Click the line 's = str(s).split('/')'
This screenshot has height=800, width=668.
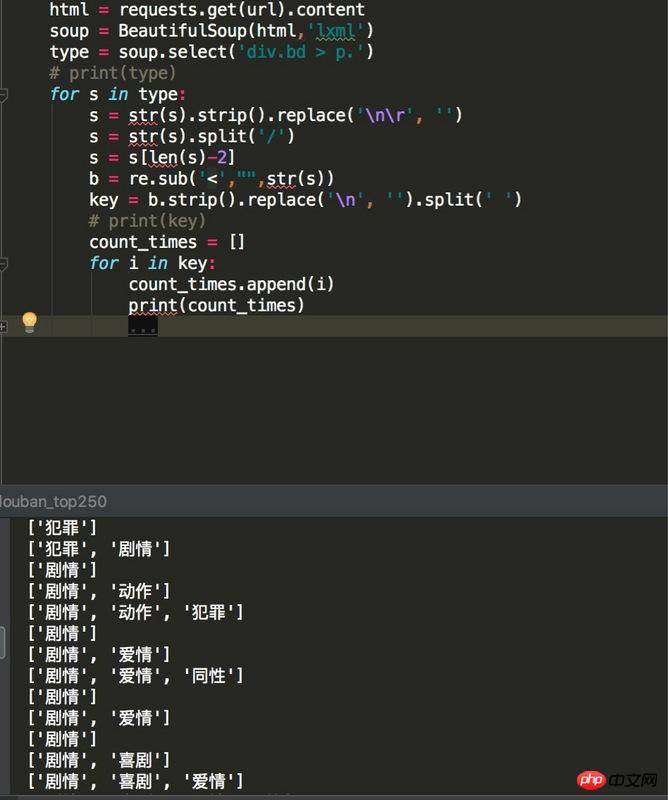[192, 137]
